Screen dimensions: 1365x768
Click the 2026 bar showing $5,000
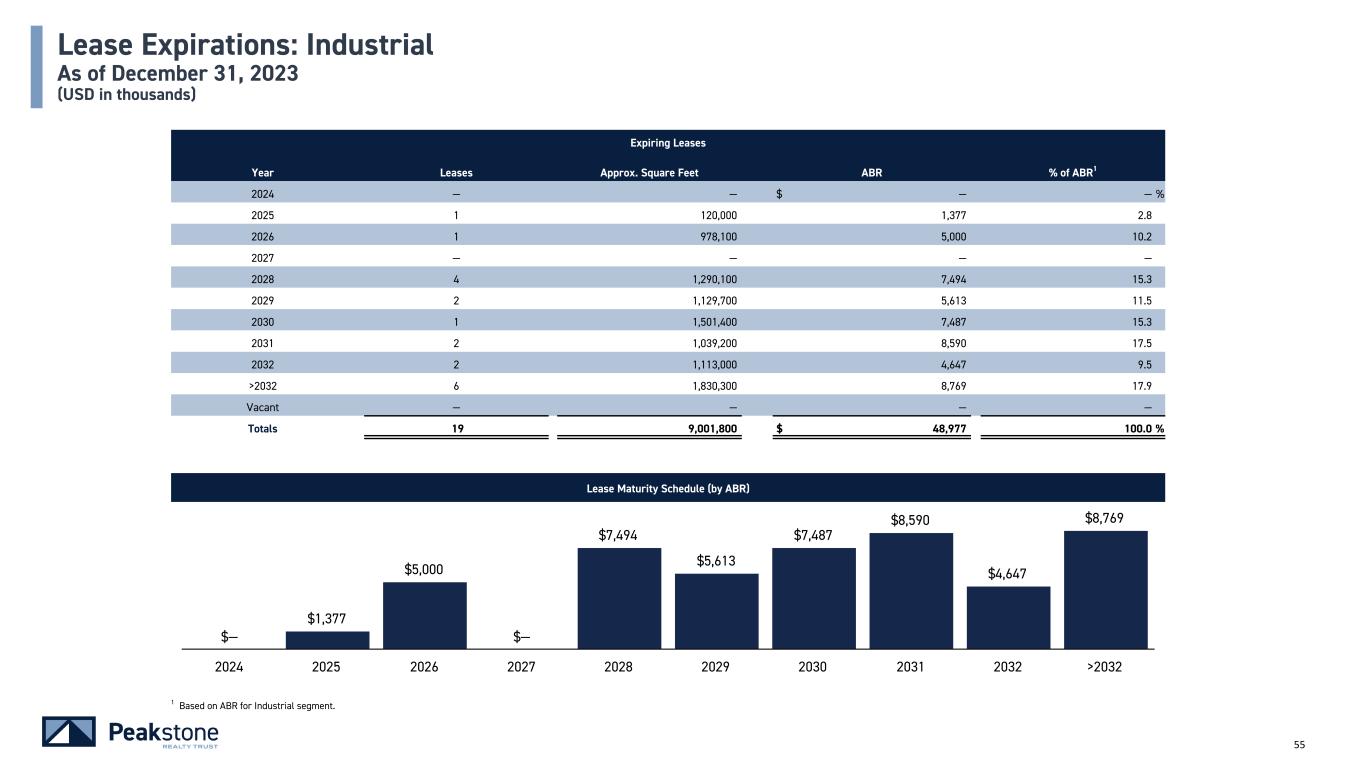click(x=424, y=615)
